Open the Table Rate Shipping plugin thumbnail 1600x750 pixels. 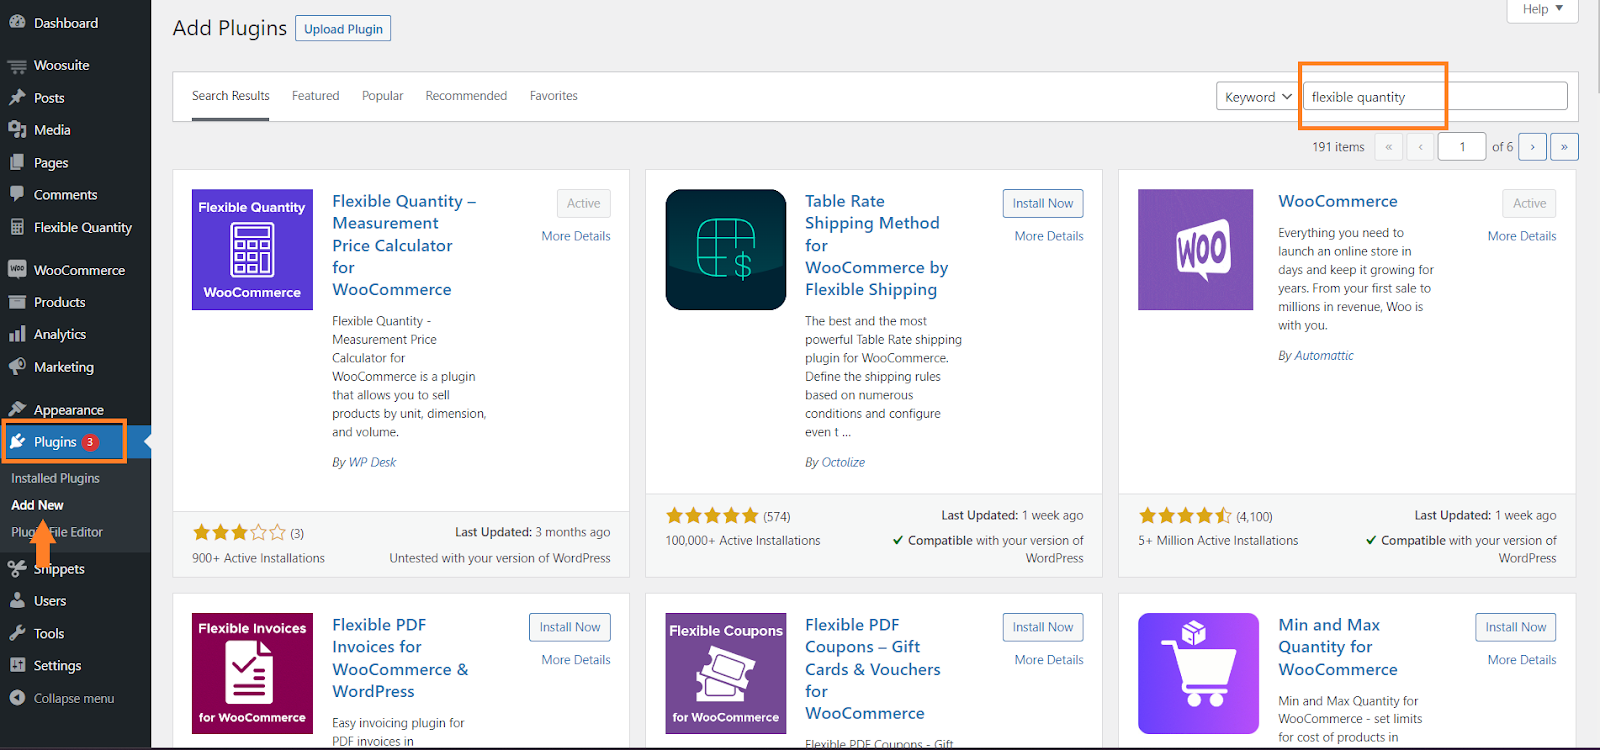[726, 249]
